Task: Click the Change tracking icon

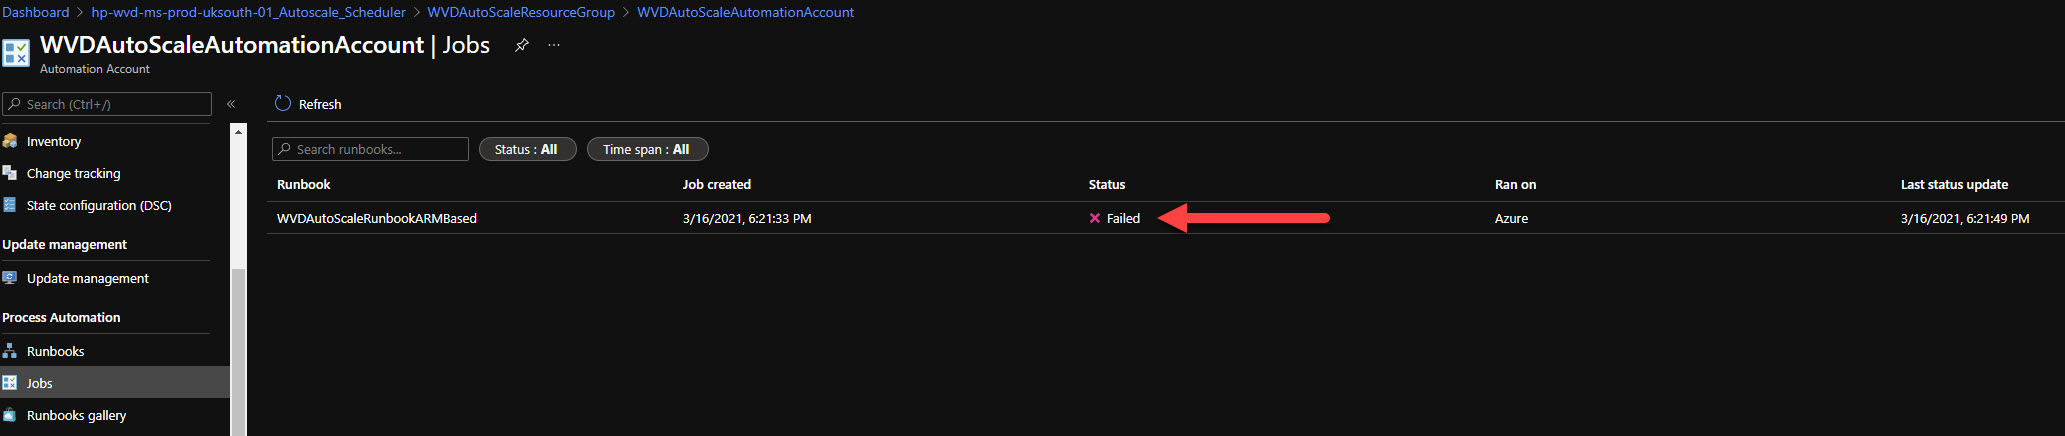Action: click(10, 173)
